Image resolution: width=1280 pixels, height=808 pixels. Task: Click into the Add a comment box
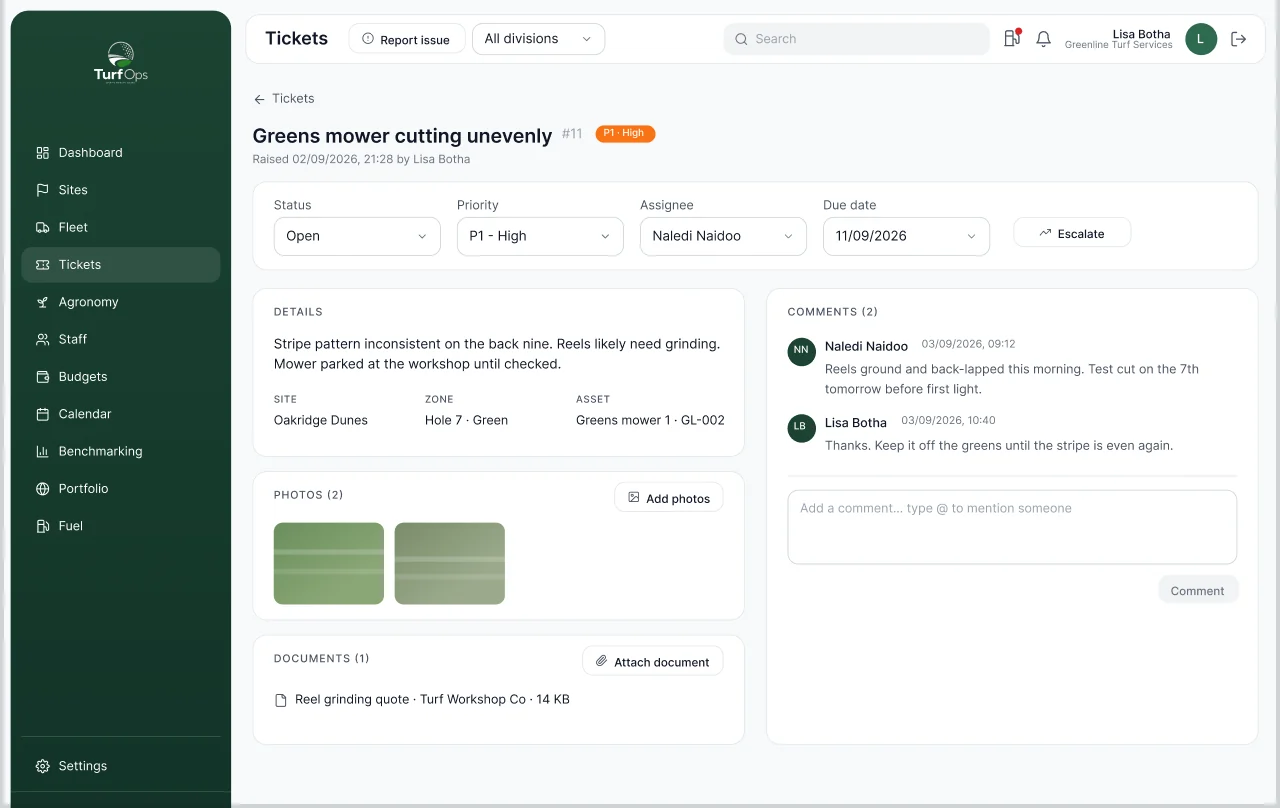pyautogui.click(x=1012, y=527)
